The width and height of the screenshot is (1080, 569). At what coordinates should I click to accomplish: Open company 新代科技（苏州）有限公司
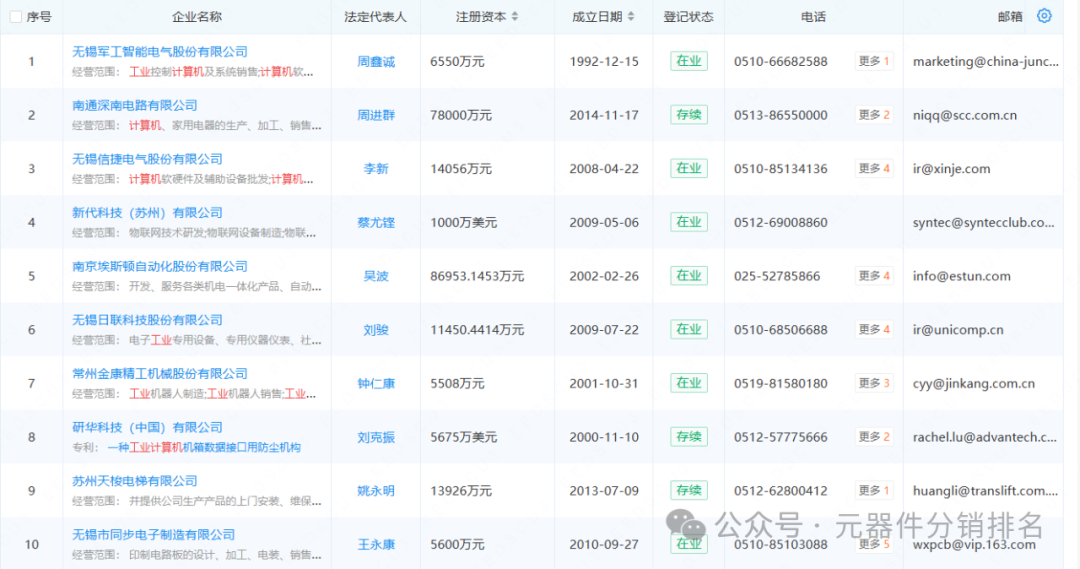[x=147, y=213]
